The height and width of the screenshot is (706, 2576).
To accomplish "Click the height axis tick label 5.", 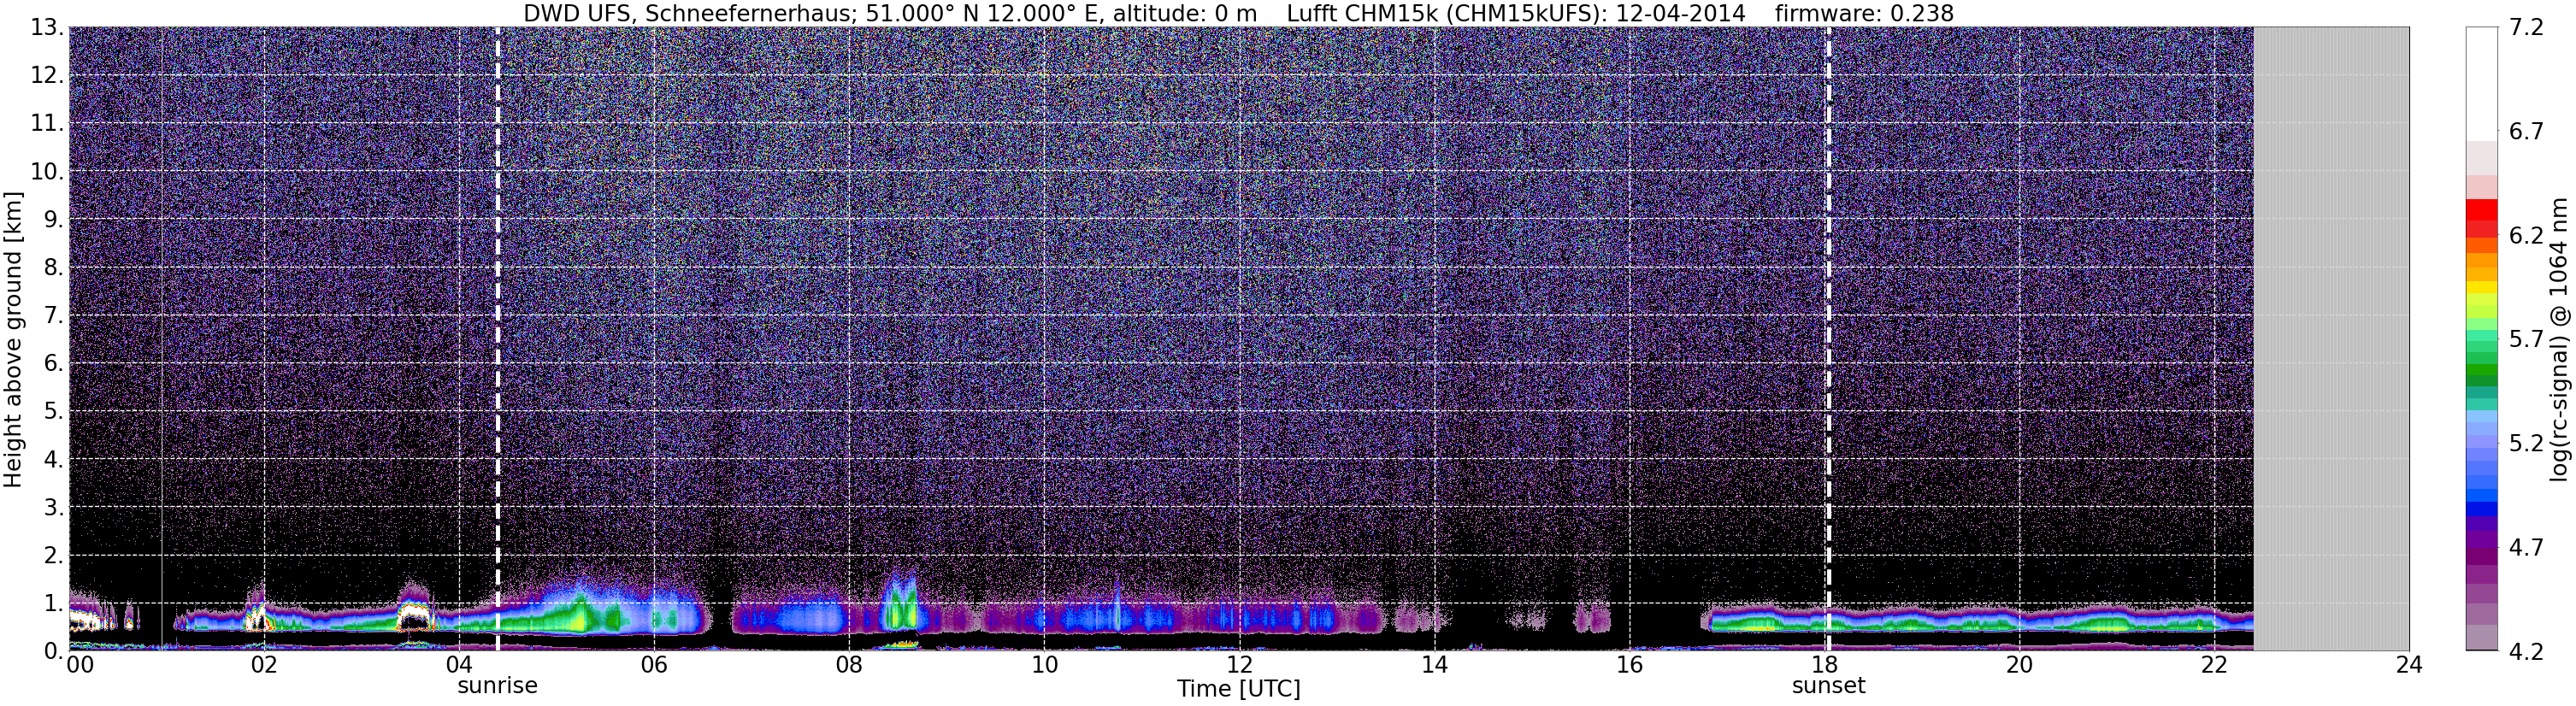I will (x=53, y=411).
